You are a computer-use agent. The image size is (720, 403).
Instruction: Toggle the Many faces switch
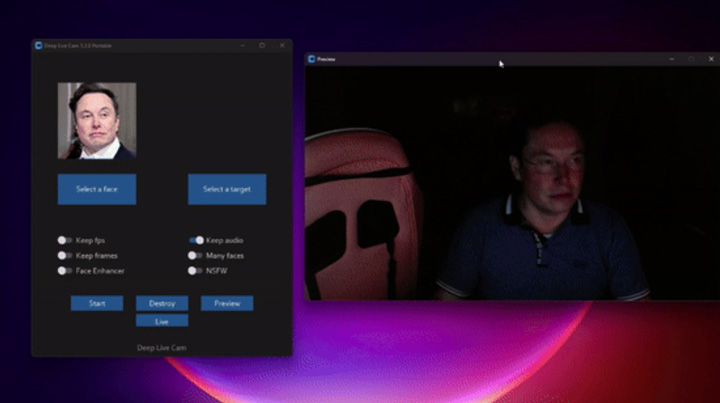click(195, 255)
